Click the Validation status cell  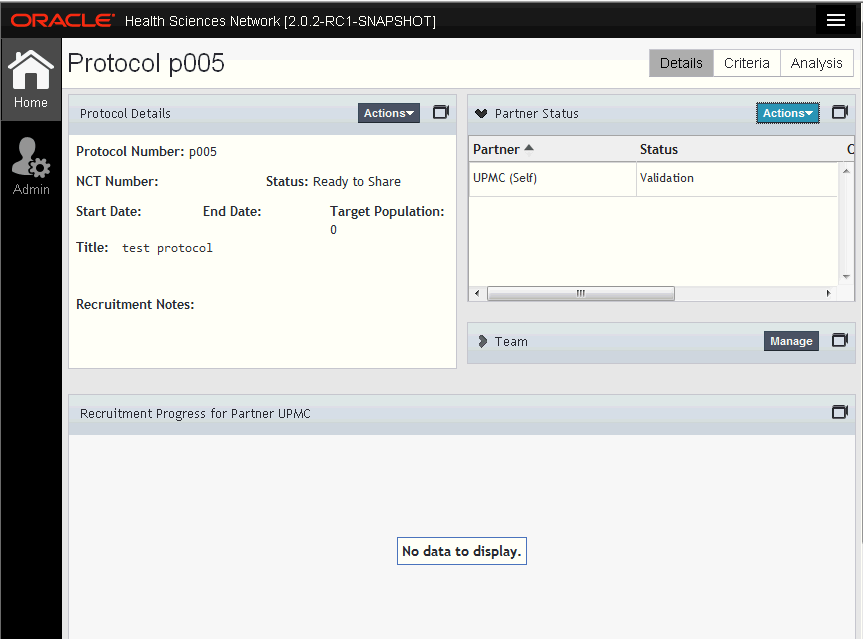[x=737, y=178]
